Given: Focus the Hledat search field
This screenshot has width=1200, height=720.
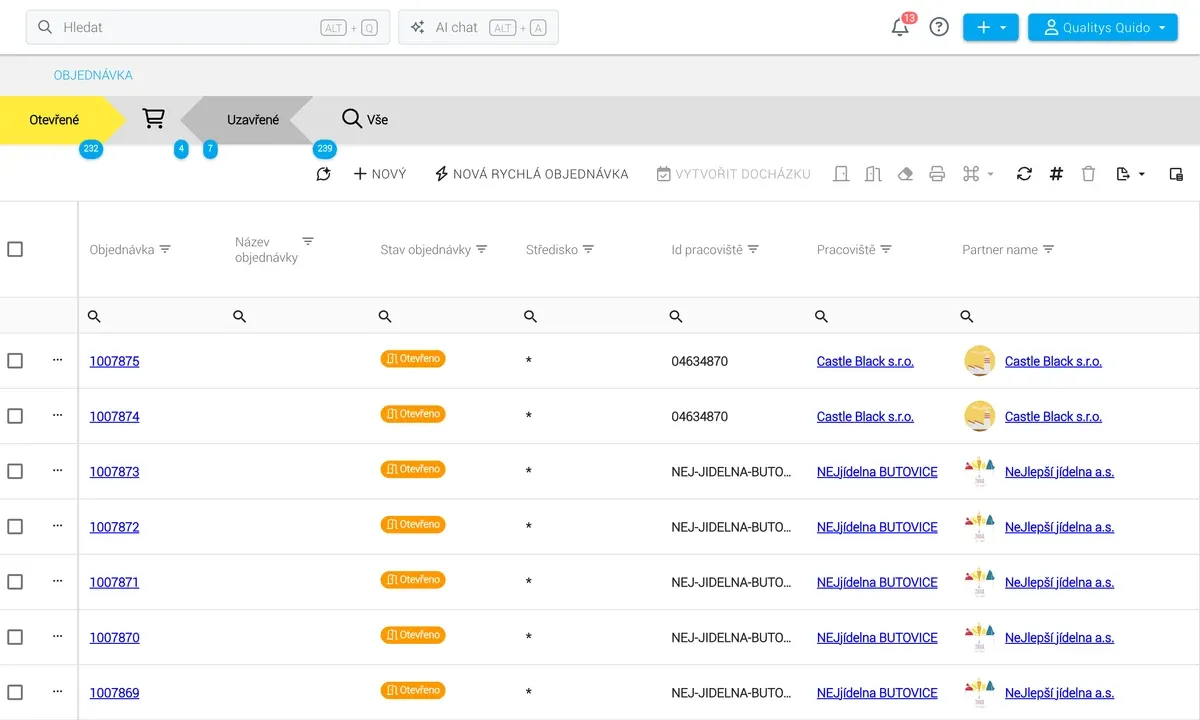Looking at the screenshot, I should tap(208, 27).
